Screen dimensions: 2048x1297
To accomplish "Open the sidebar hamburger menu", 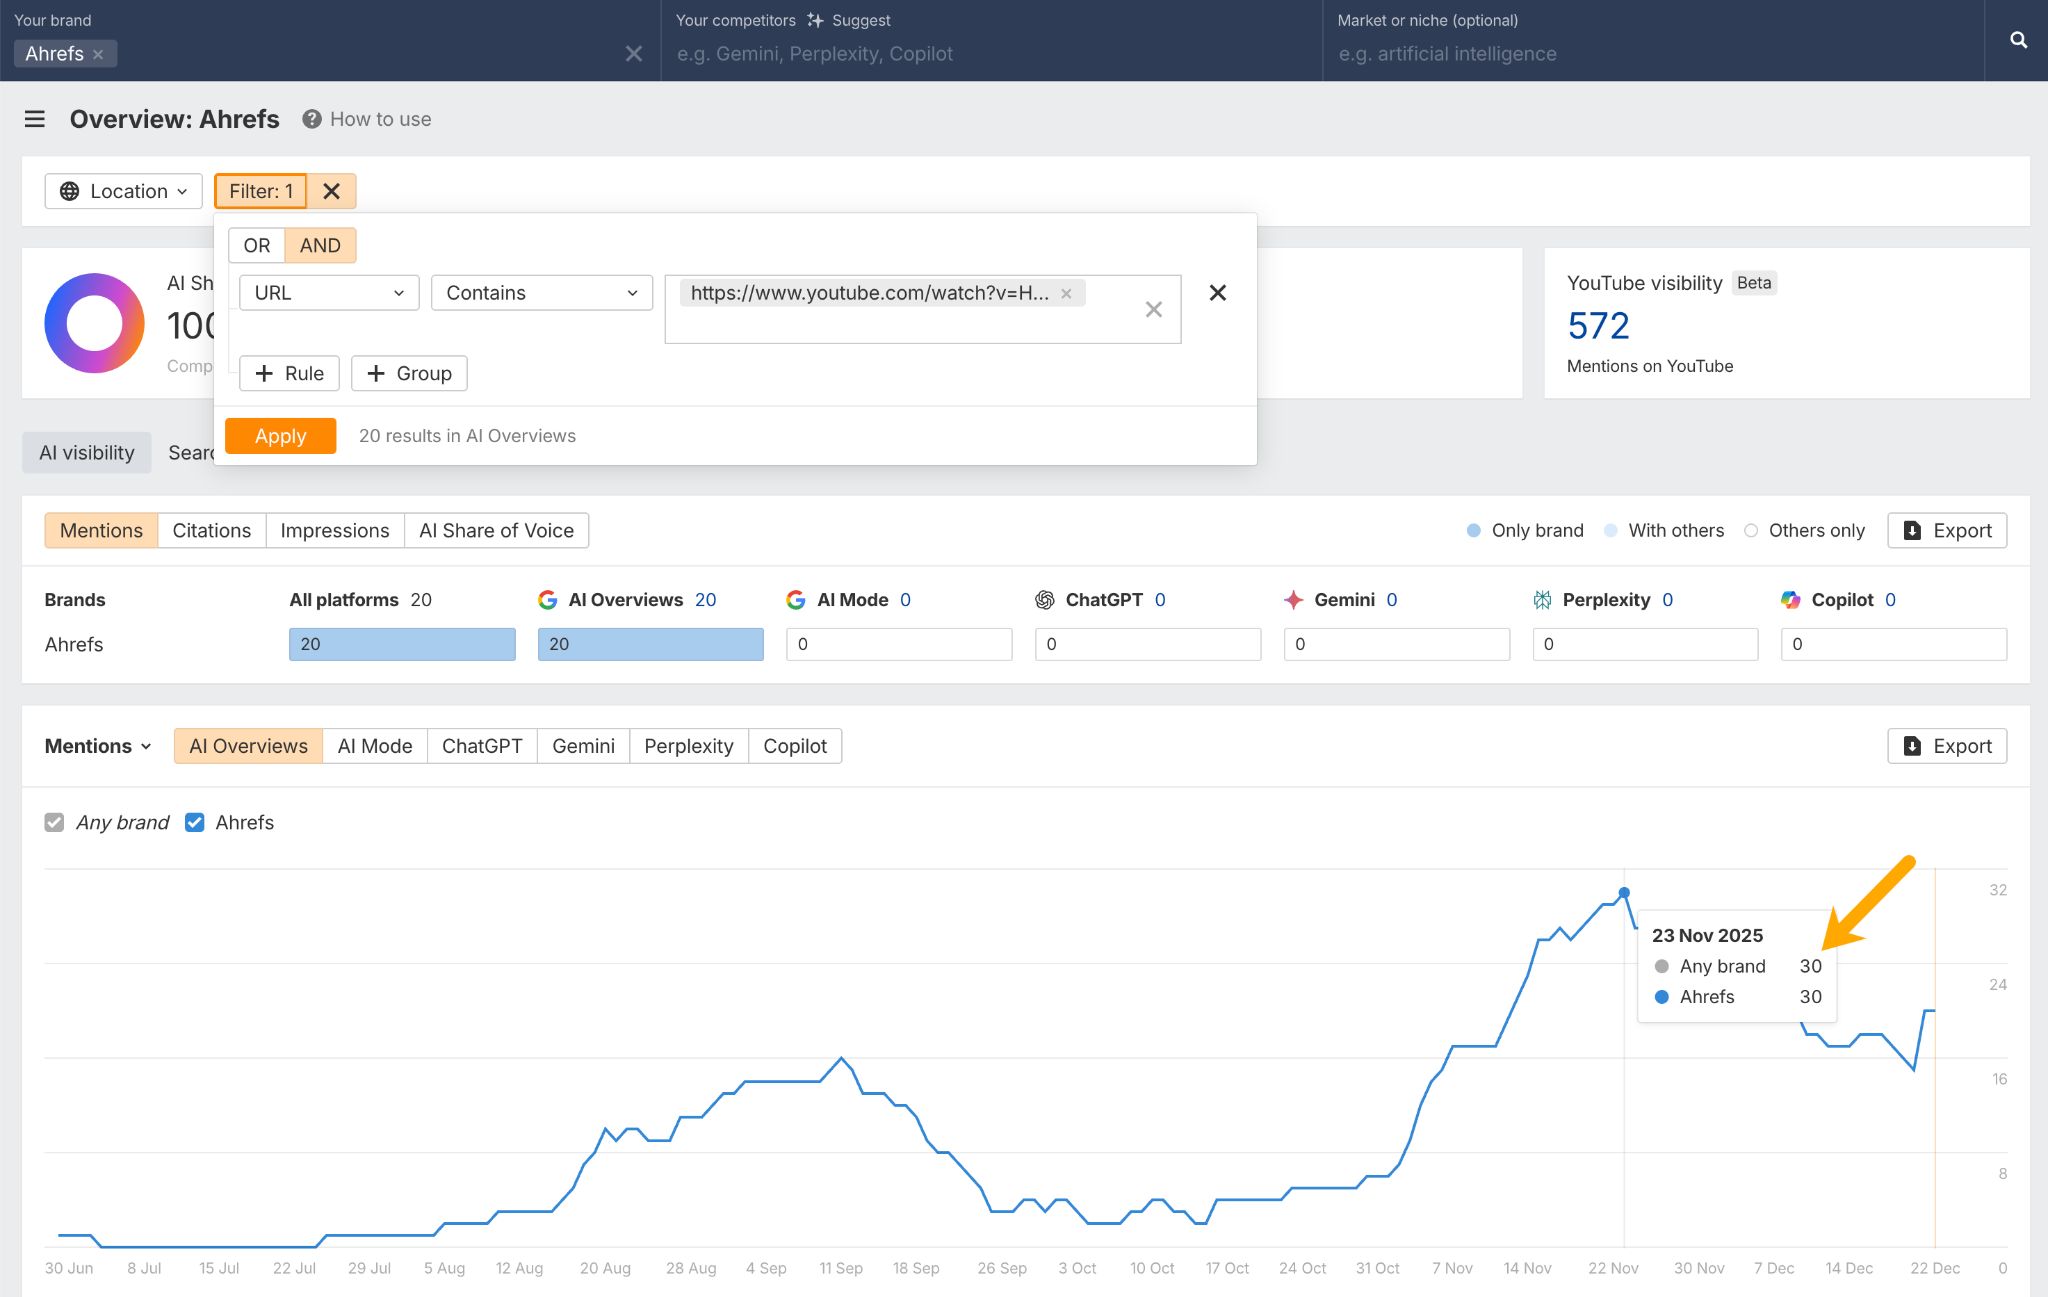I will tap(35, 118).
